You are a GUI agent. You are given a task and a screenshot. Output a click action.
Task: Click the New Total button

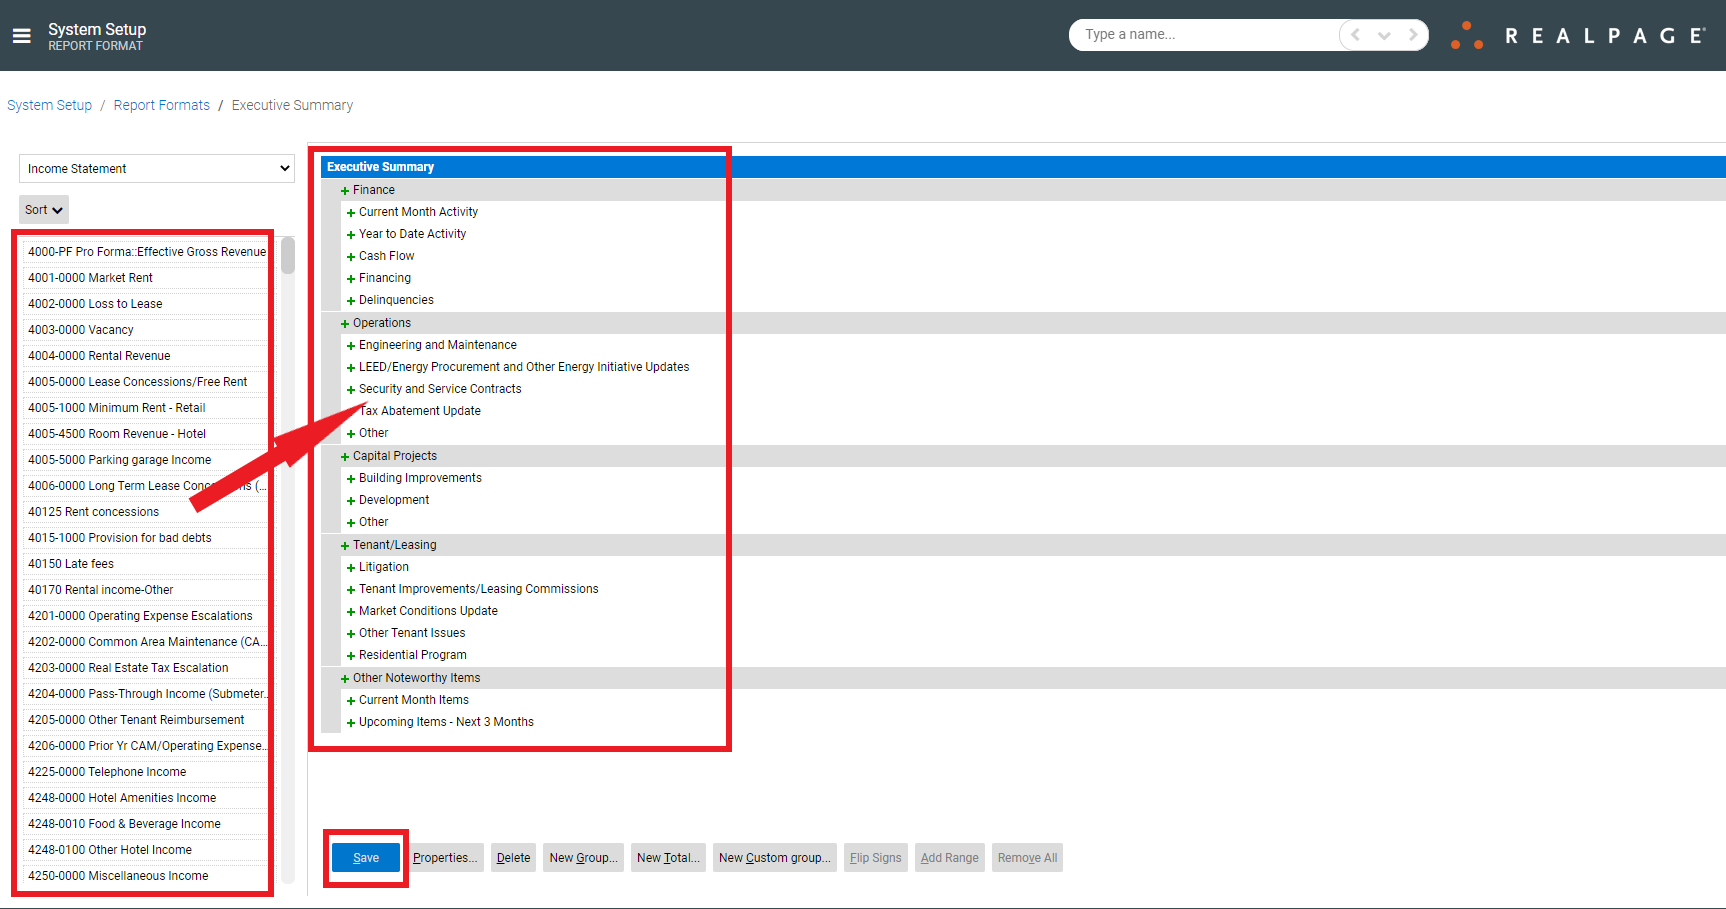point(668,858)
